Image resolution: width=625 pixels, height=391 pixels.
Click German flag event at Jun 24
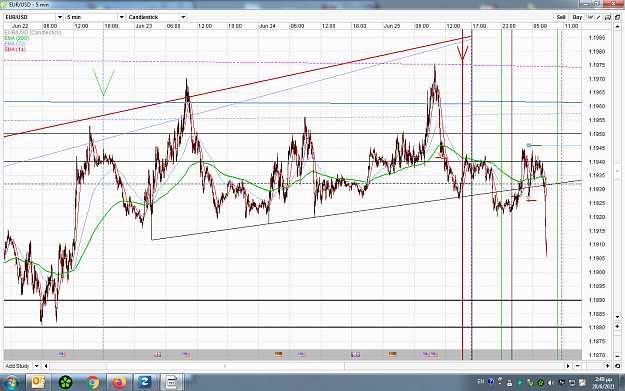[279, 354]
